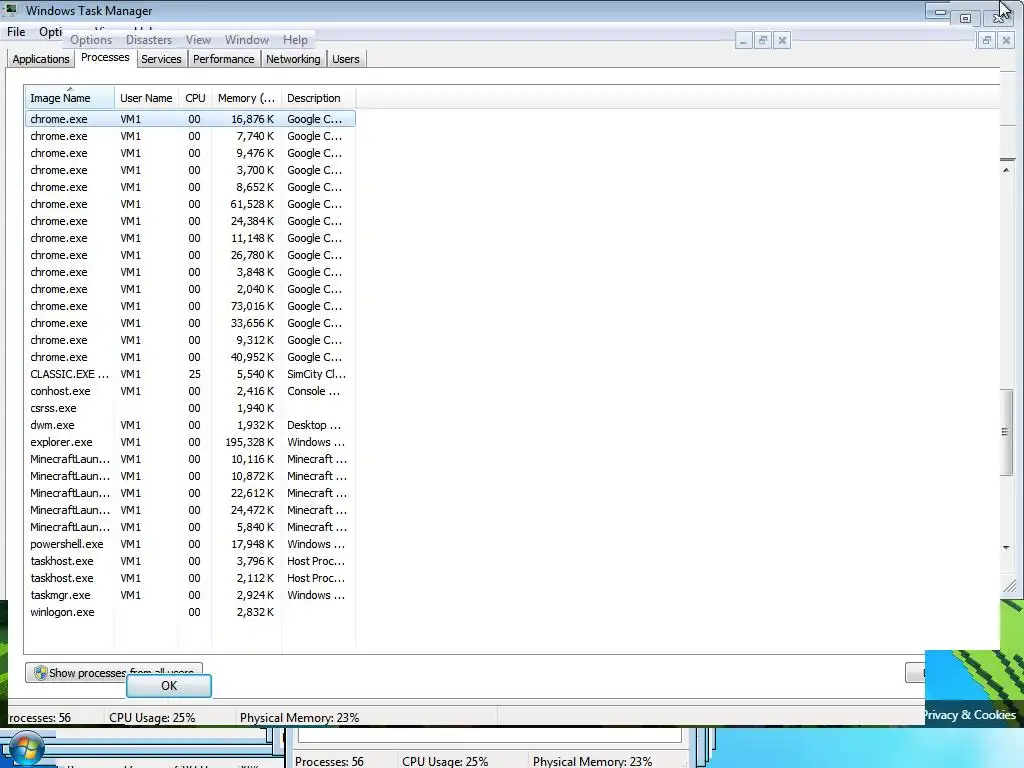Click Show processes from all users button
Viewport: 1024px width, 768px height.
[x=114, y=673]
